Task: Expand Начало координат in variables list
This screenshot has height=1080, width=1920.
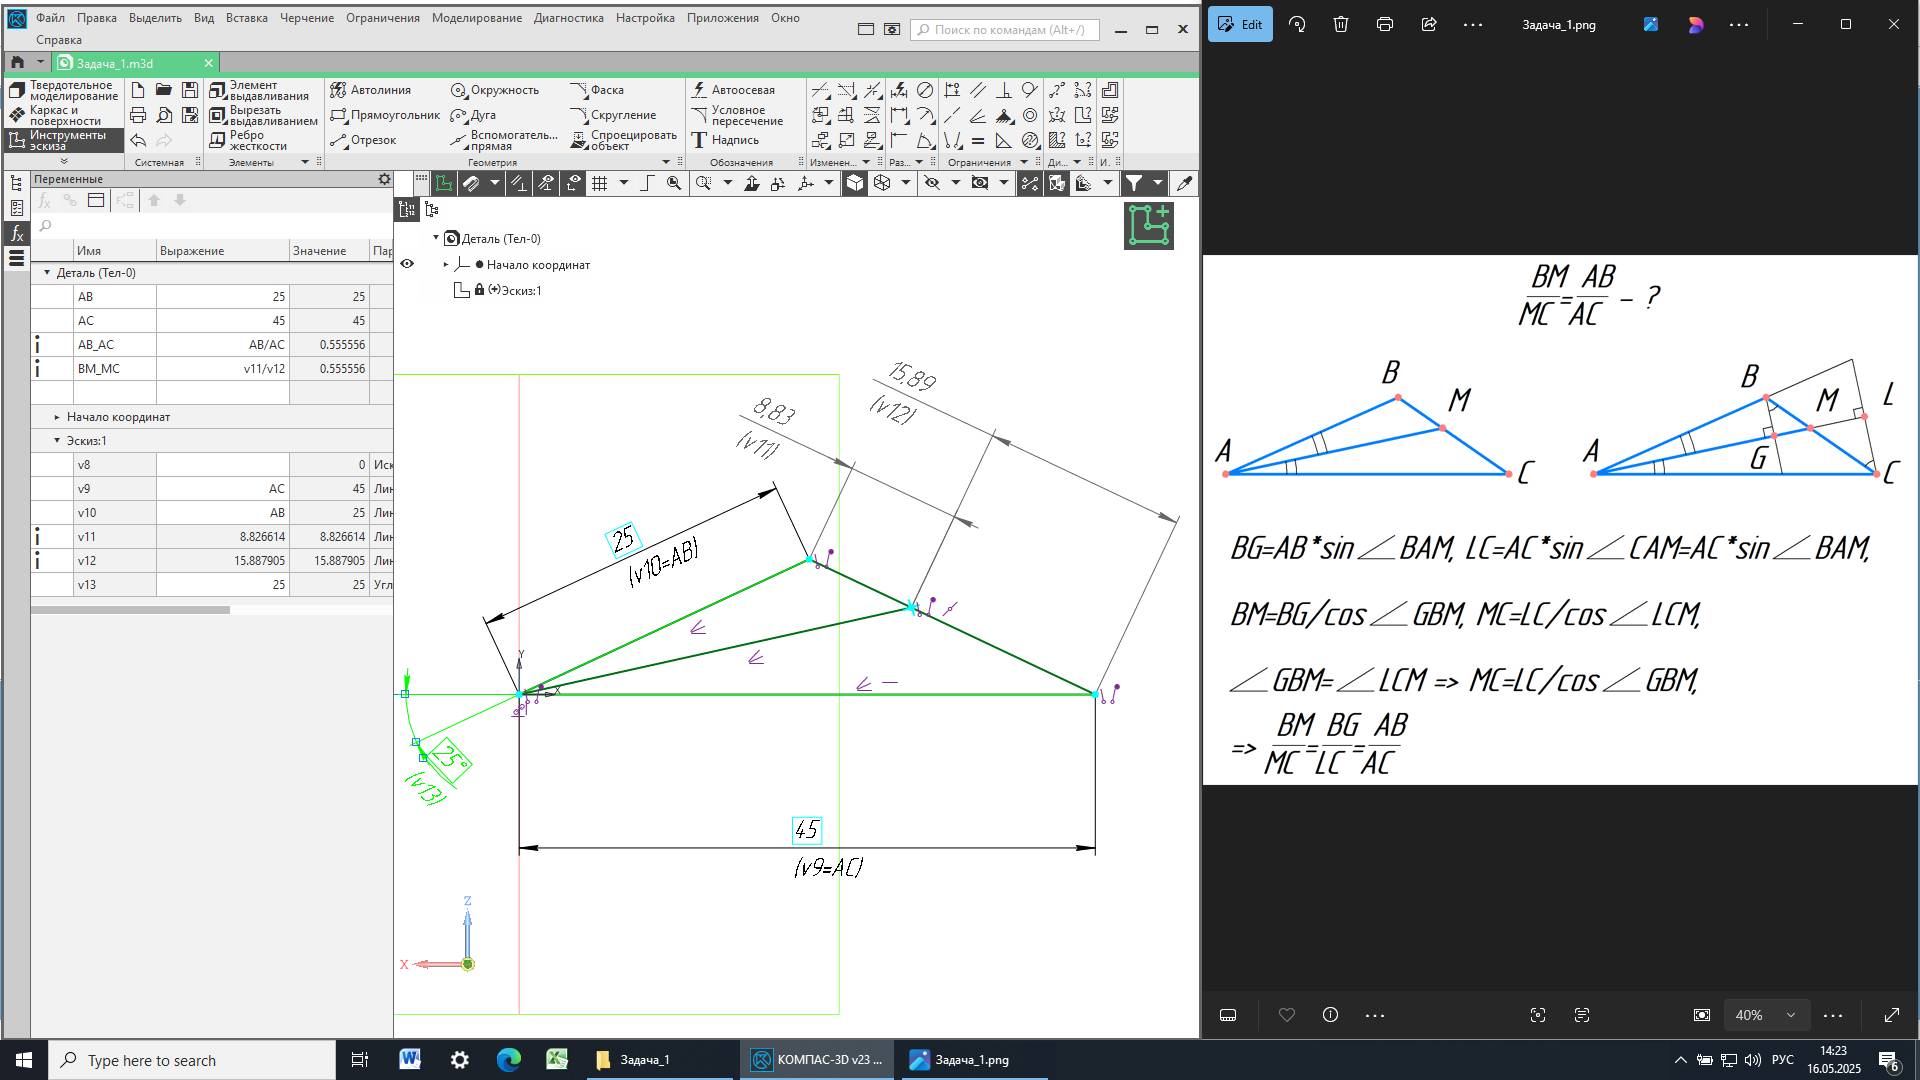Action: [57, 417]
